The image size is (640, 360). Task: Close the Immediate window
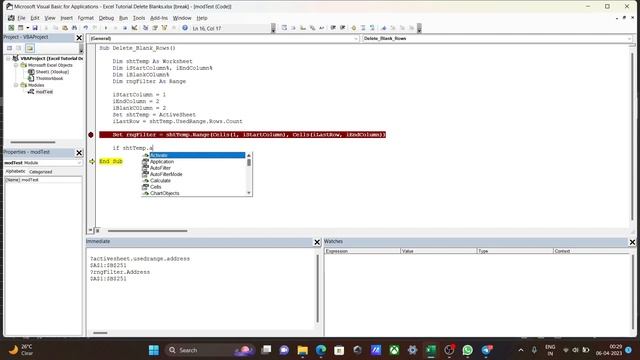(317, 242)
